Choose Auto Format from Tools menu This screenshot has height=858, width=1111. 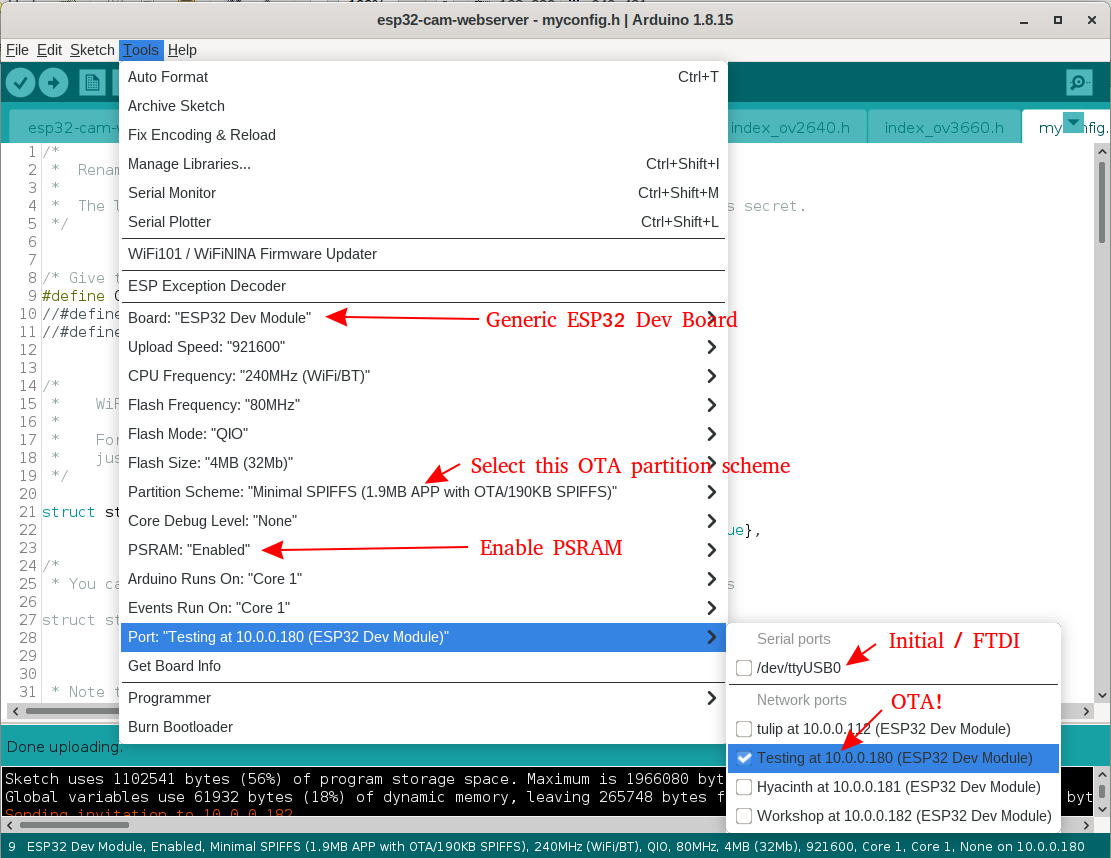pos(423,77)
